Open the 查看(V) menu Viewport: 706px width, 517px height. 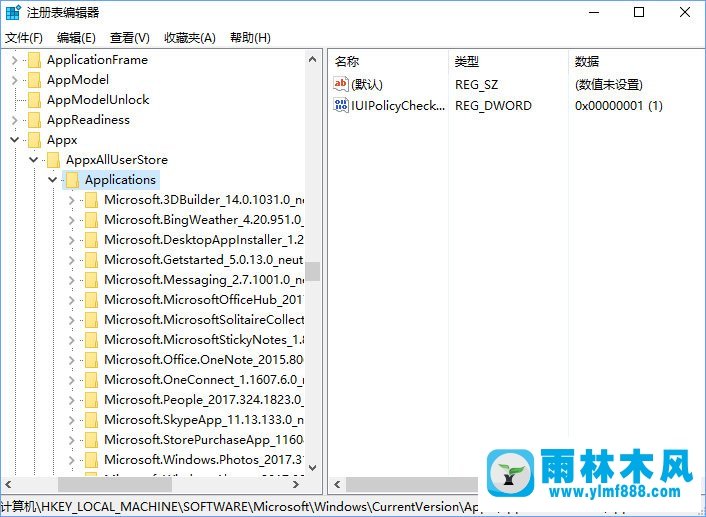pos(130,38)
